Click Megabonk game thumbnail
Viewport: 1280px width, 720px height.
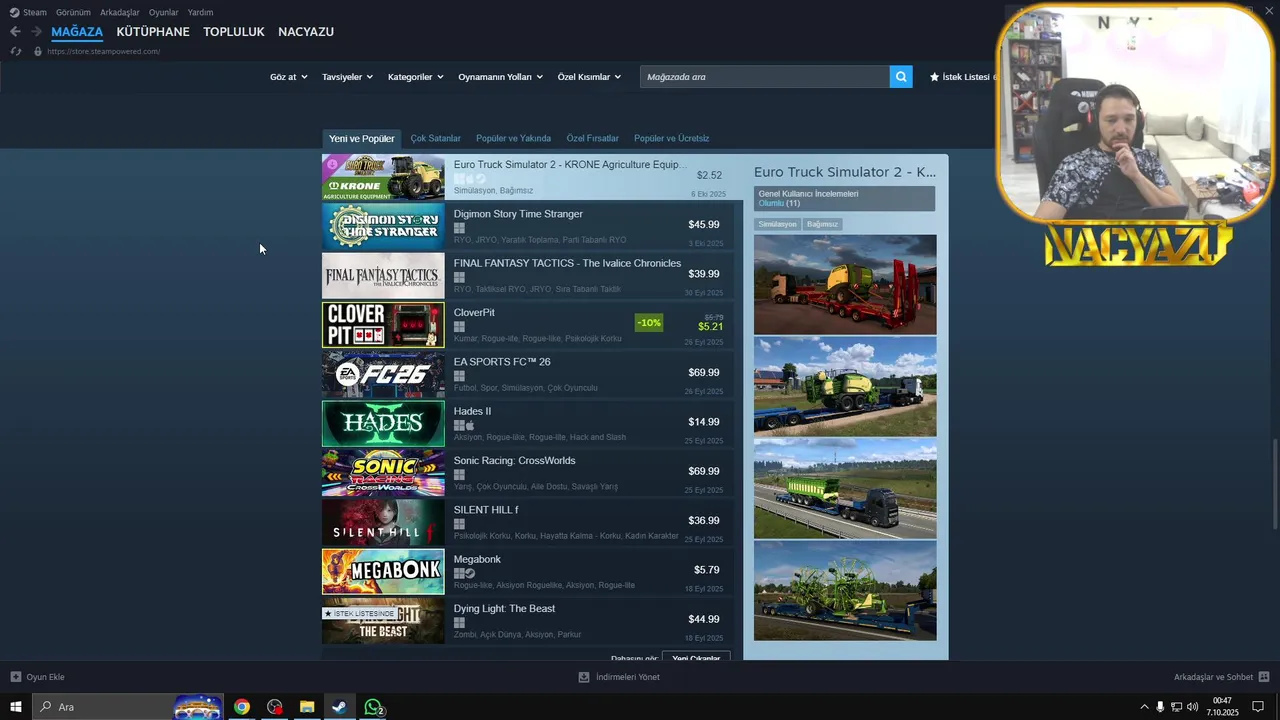point(383,571)
